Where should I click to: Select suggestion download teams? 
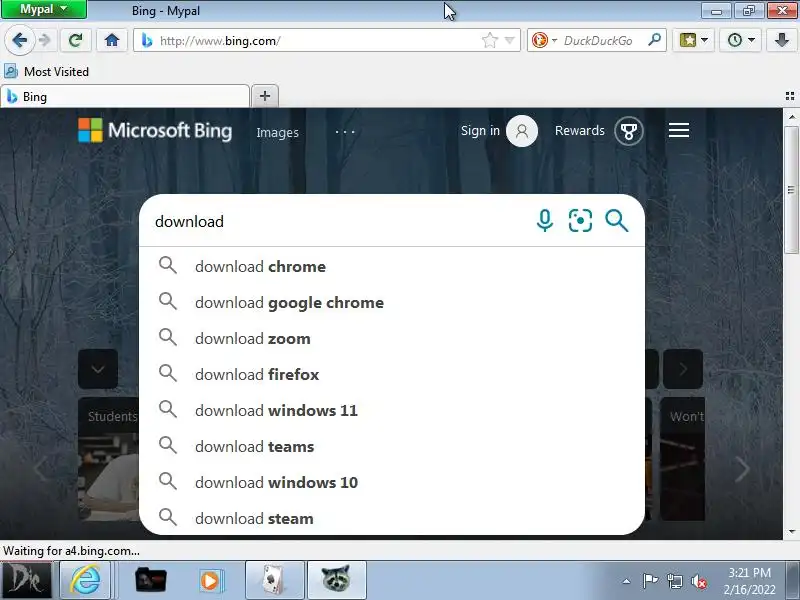392,446
